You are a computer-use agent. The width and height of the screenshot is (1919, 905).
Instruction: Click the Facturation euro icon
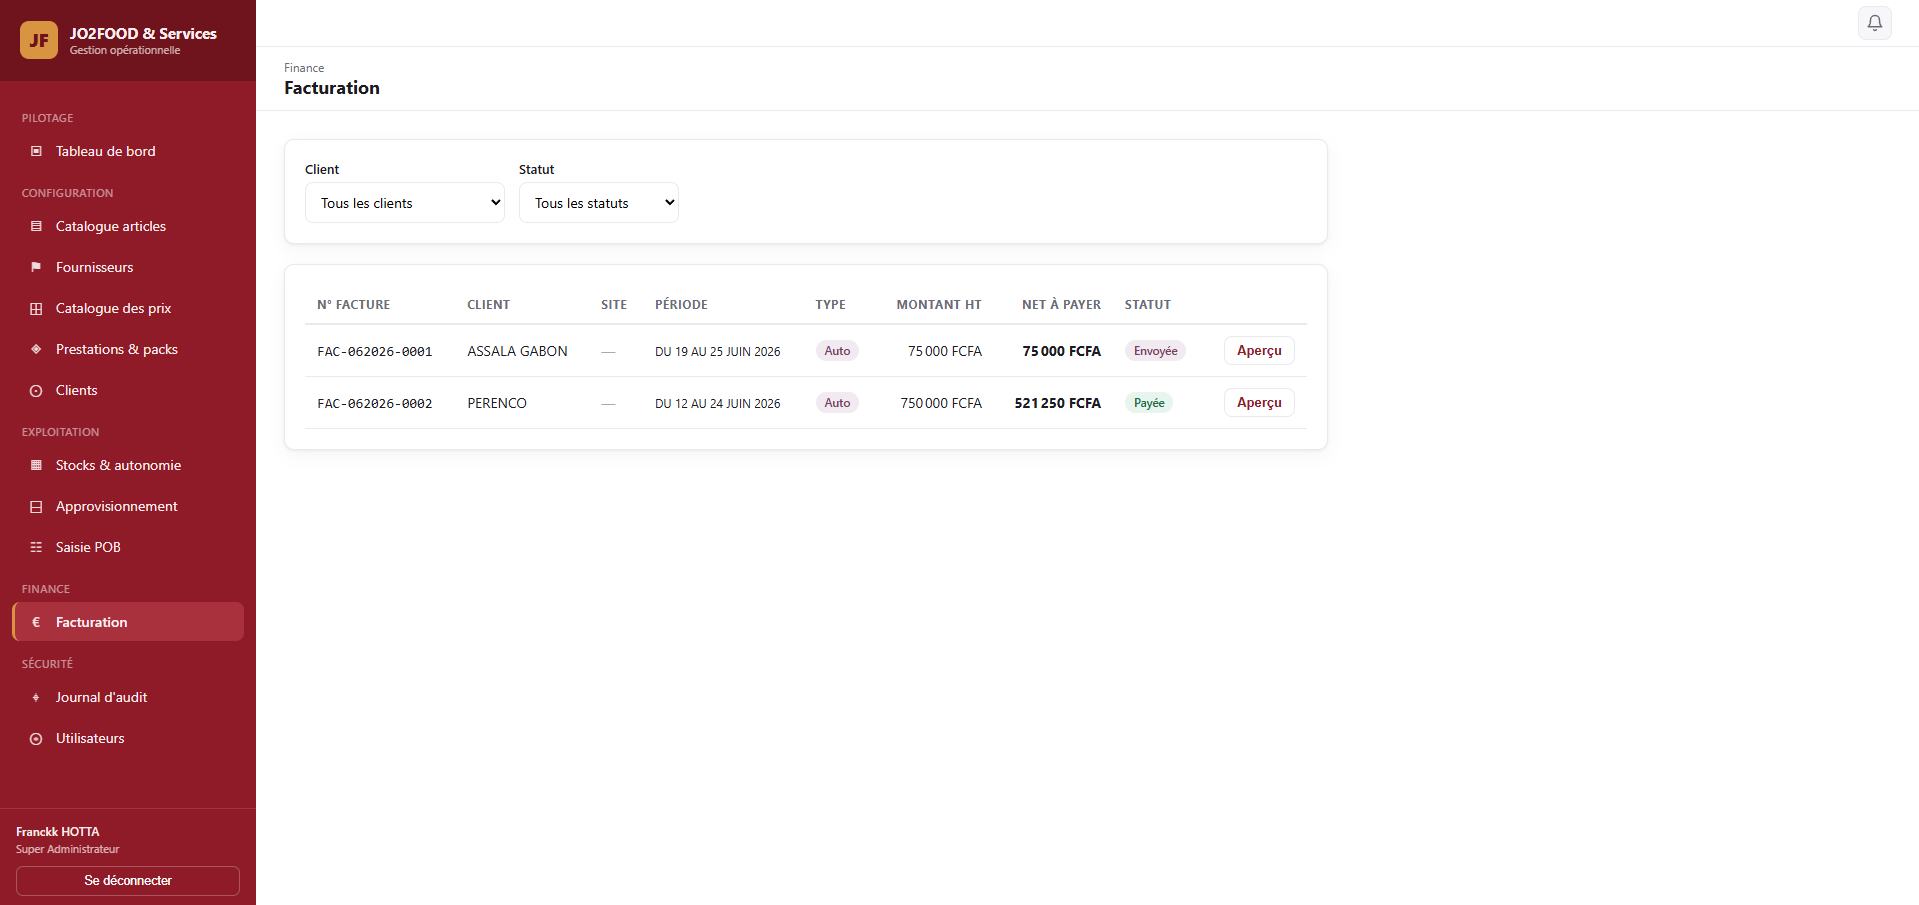pos(36,622)
